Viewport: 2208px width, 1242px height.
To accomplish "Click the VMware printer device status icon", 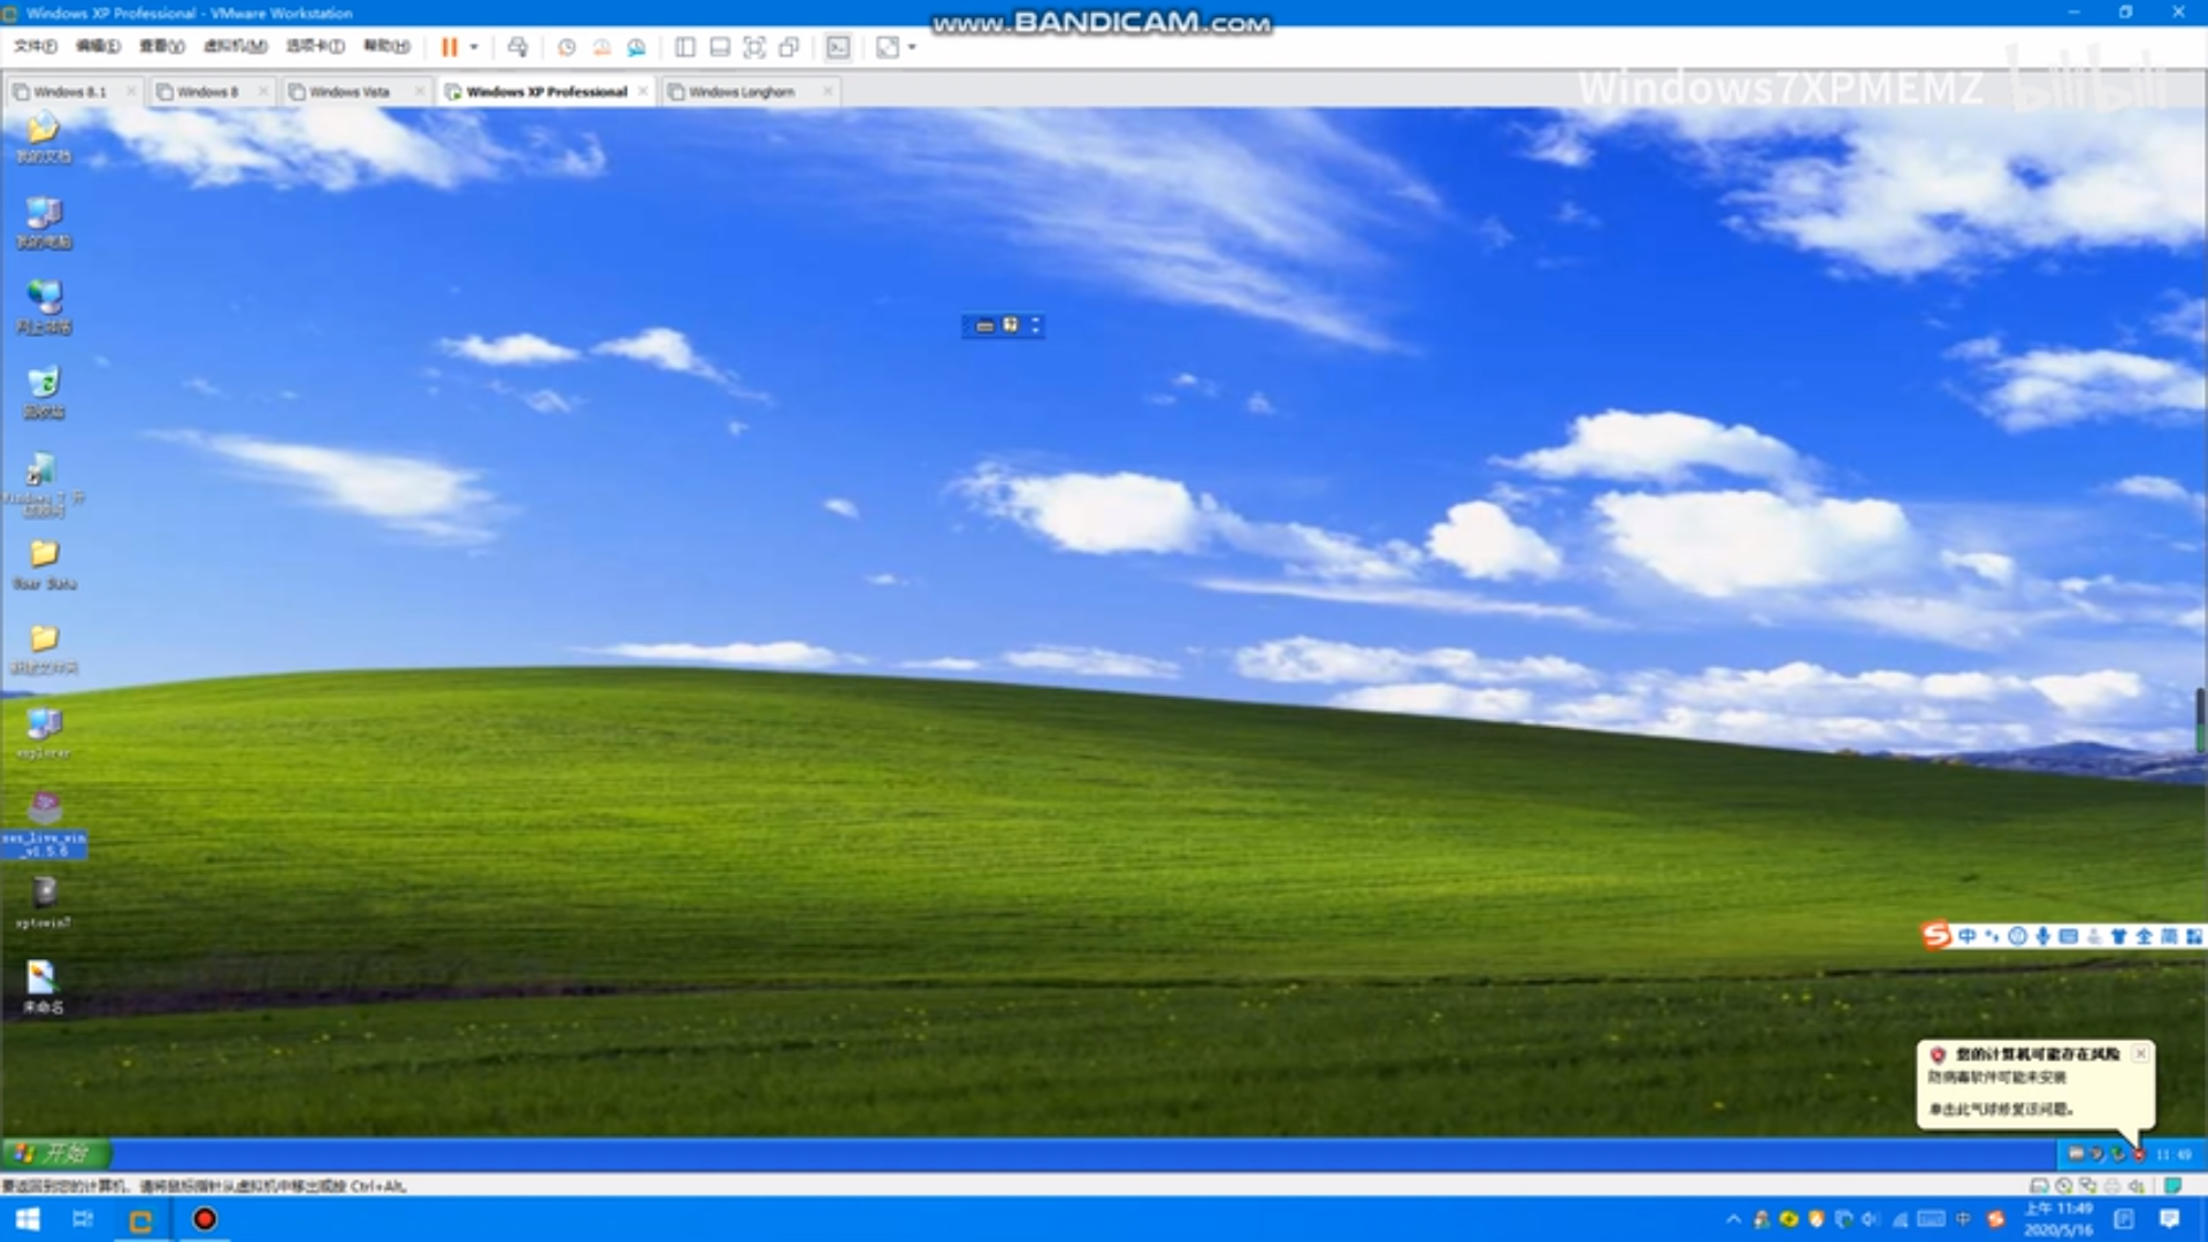I will [2112, 1186].
